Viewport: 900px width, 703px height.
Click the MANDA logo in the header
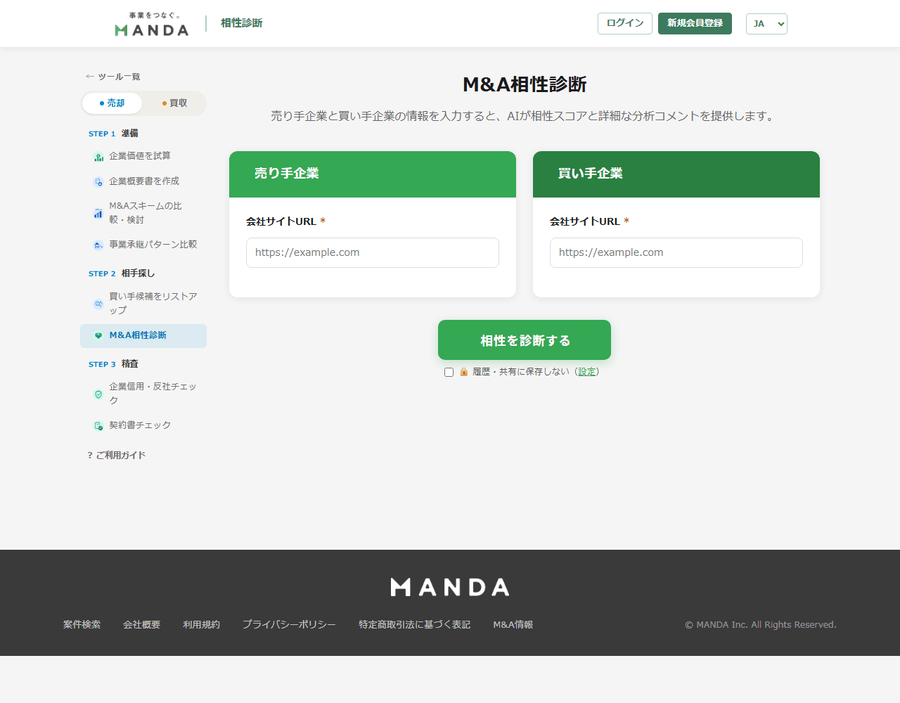point(152,24)
